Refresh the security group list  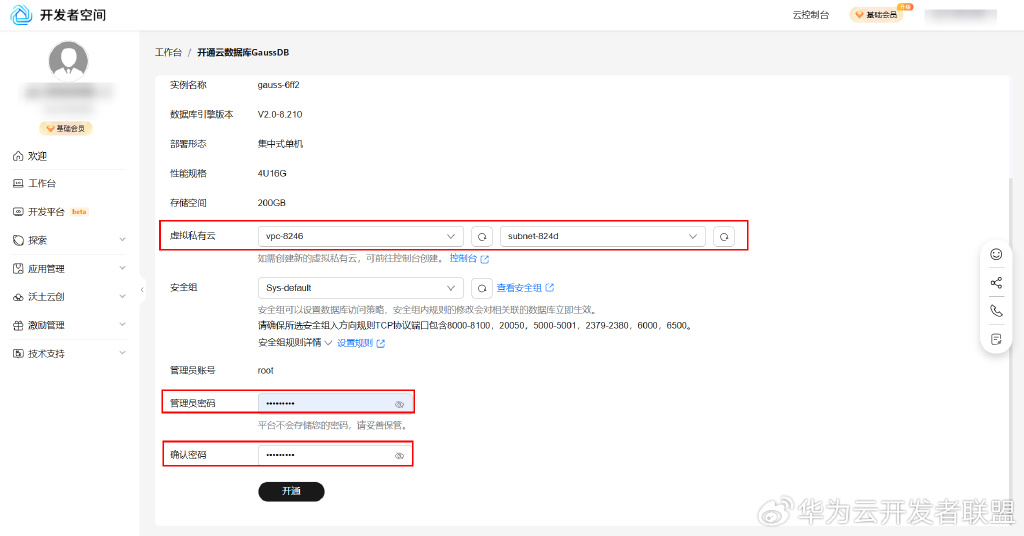[x=482, y=288]
